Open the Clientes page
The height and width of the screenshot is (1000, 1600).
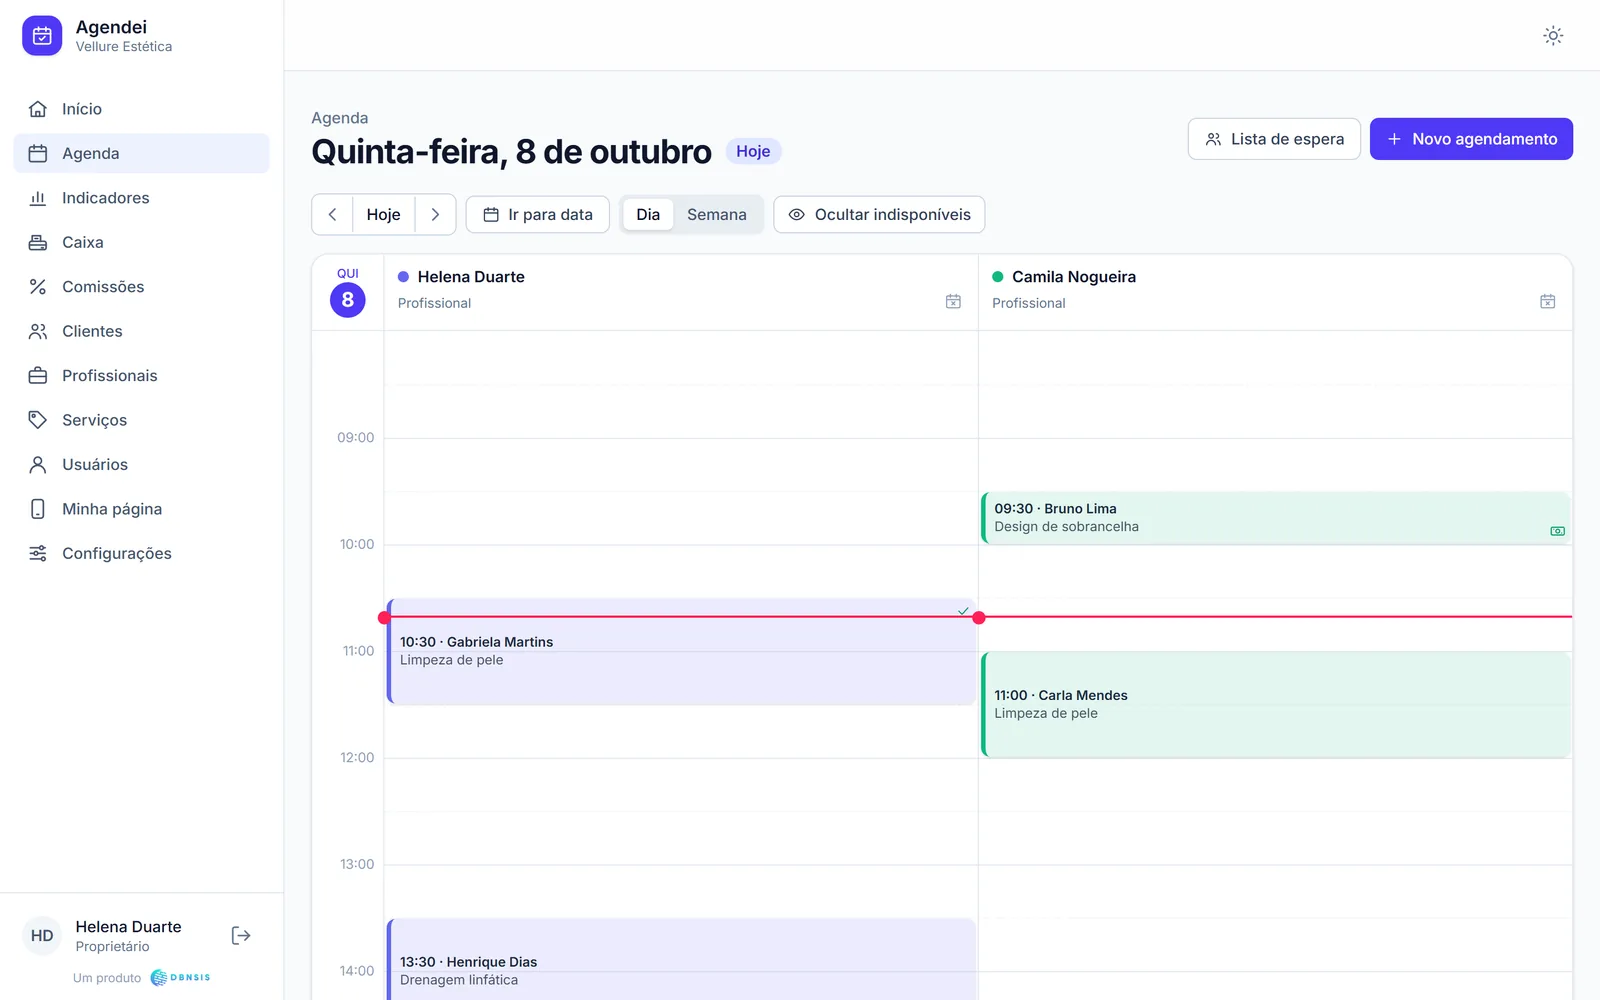coord(141,331)
